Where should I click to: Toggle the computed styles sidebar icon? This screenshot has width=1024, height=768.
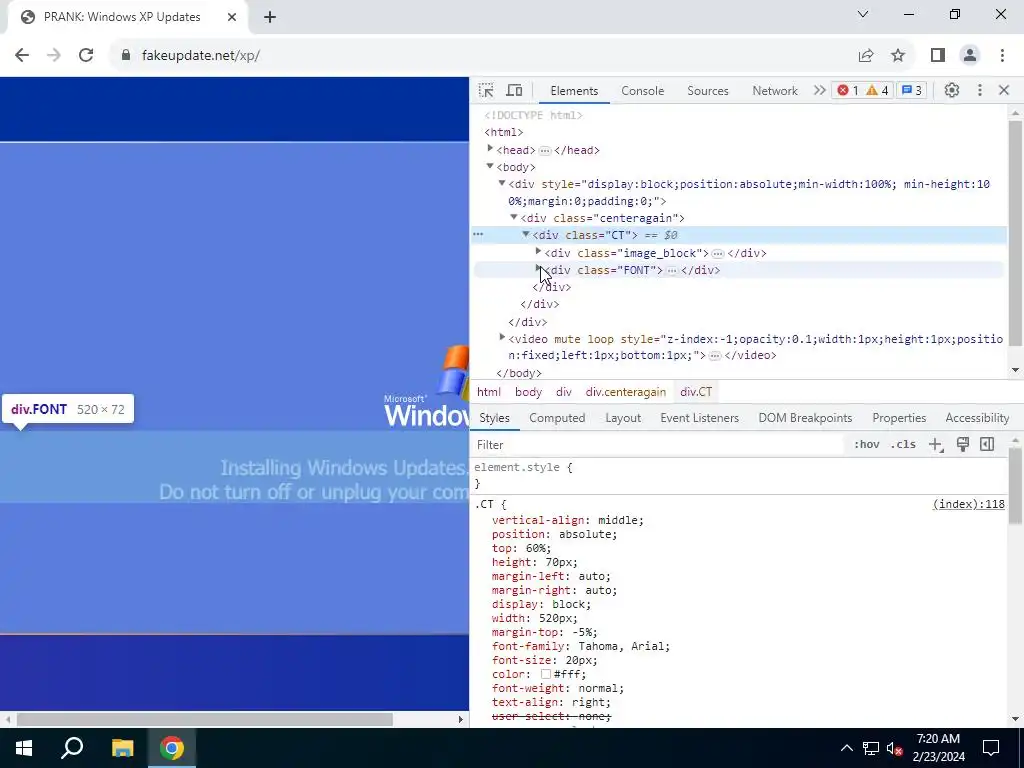click(x=987, y=445)
